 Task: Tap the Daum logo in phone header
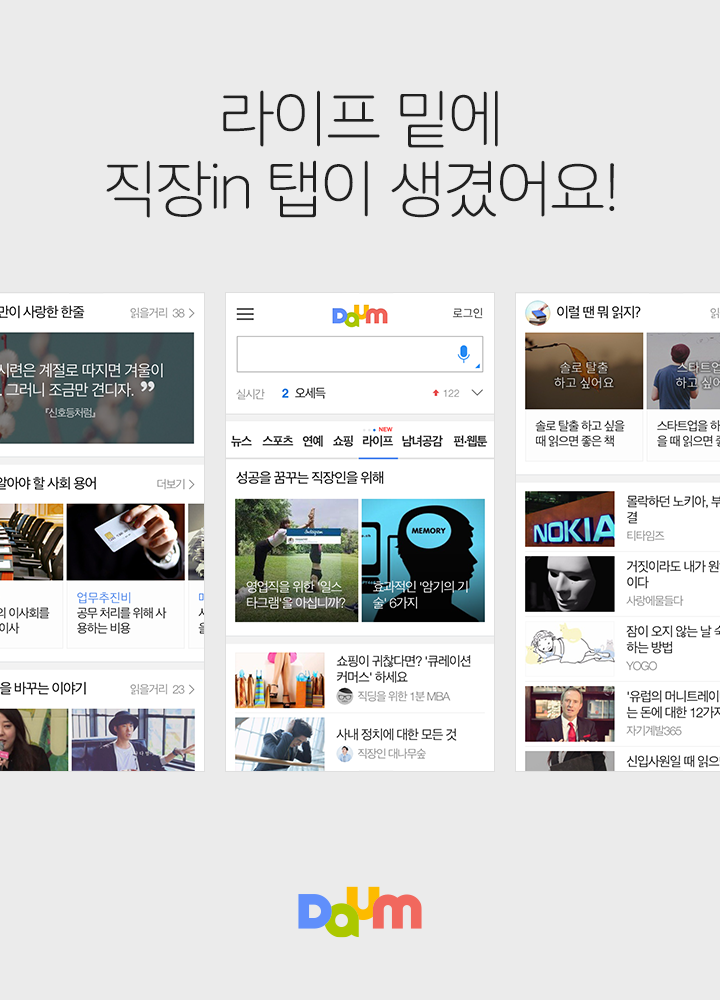point(360,315)
